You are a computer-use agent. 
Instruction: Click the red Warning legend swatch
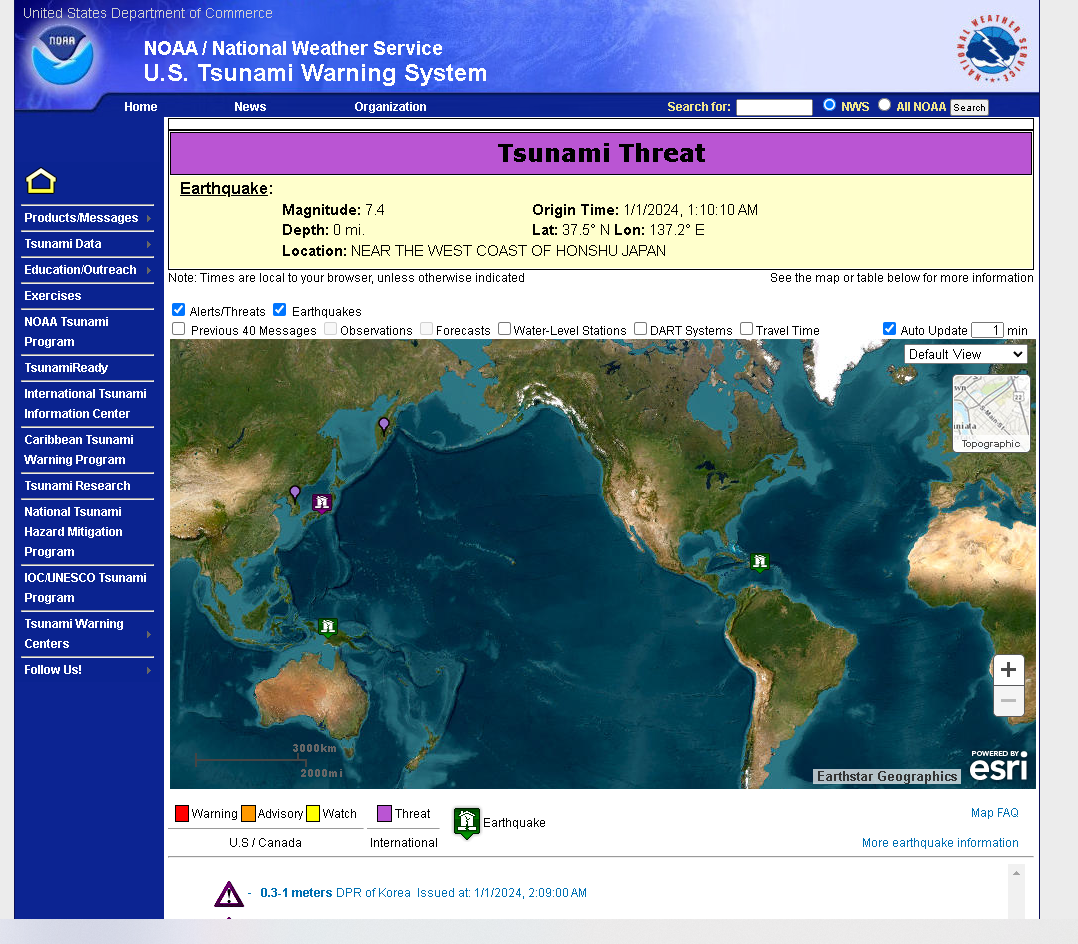point(182,813)
